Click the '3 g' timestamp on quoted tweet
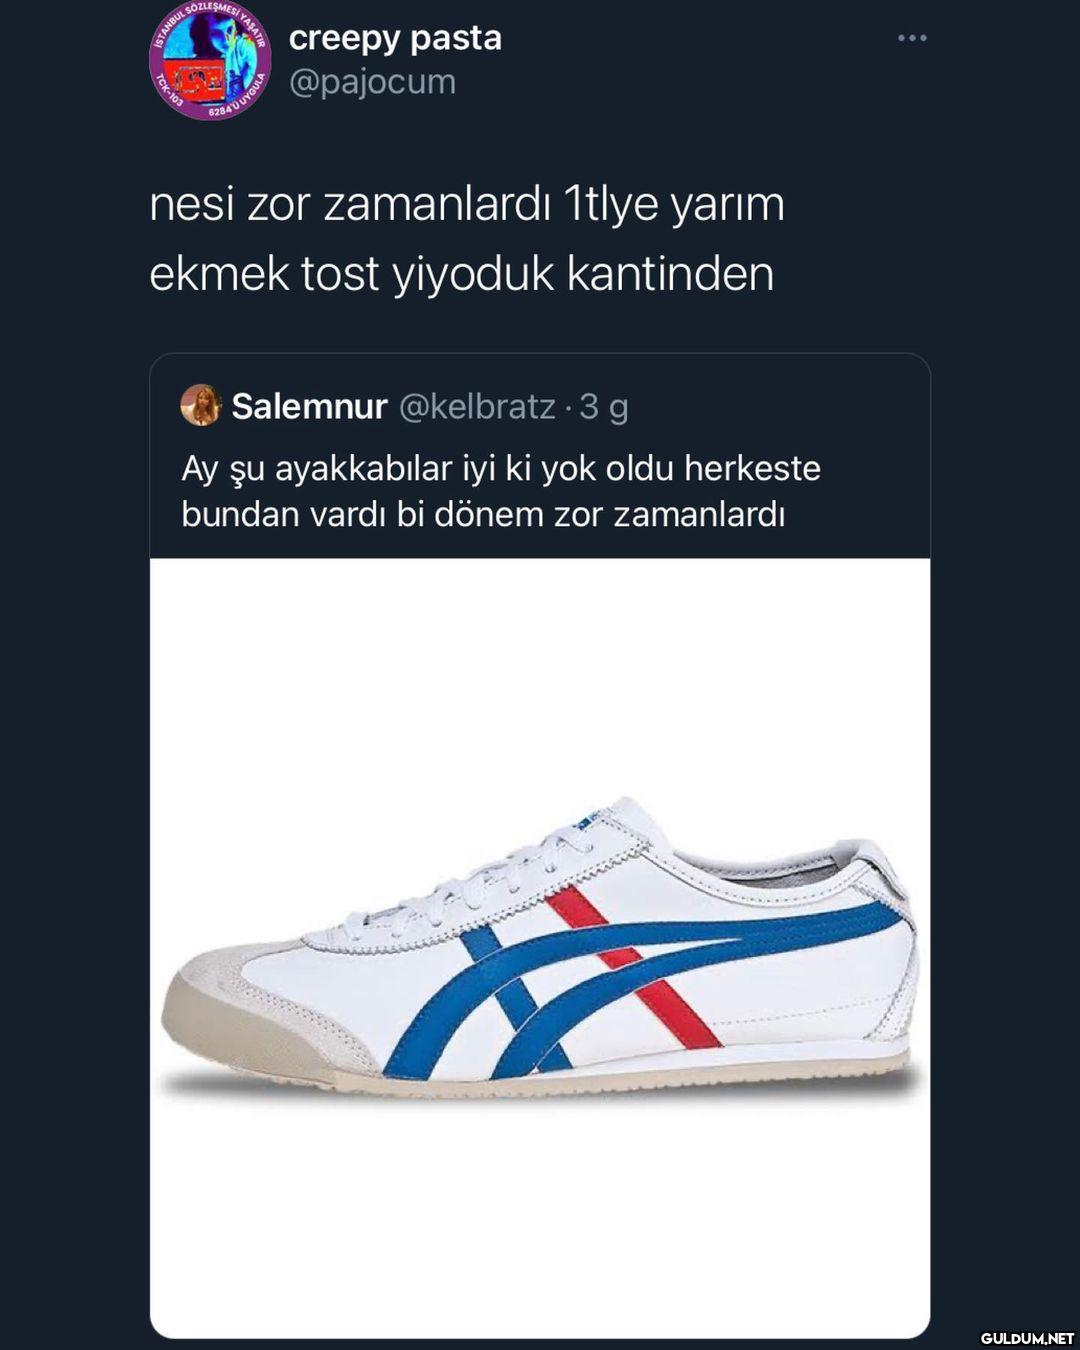This screenshot has width=1080, height=1350. pyautogui.click(x=604, y=406)
